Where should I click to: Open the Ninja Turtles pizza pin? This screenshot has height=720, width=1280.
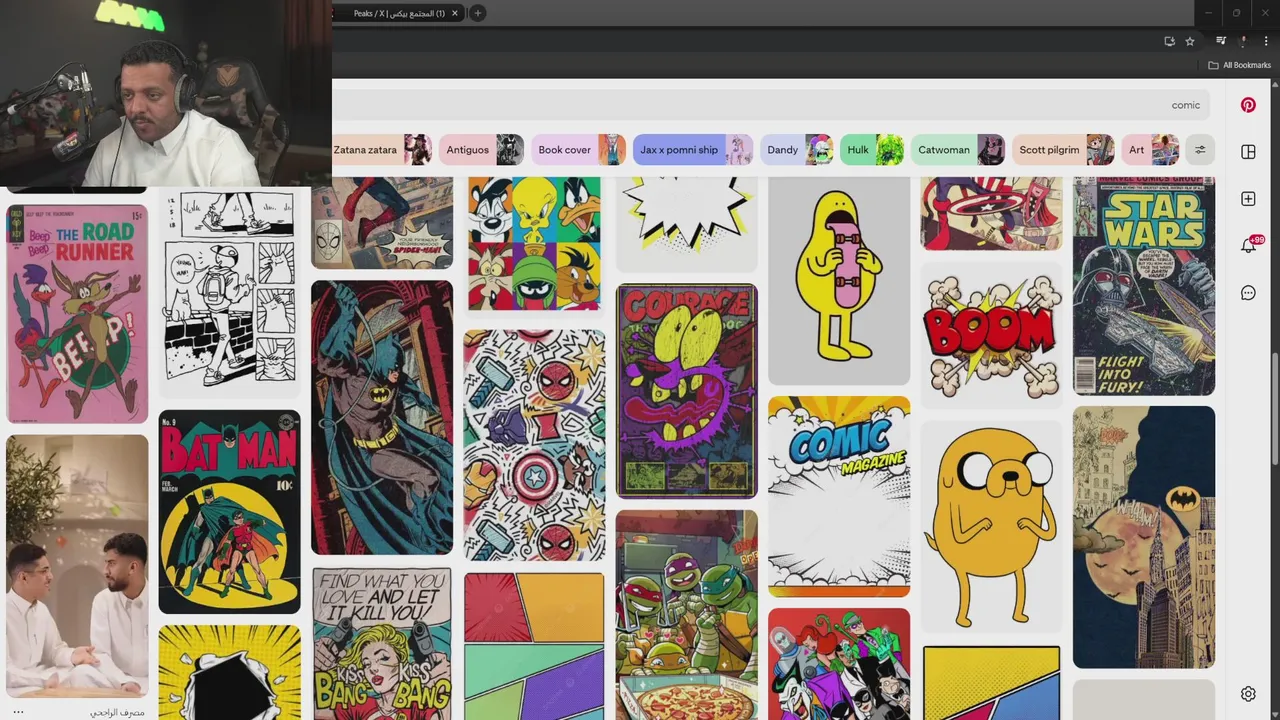click(687, 615)
